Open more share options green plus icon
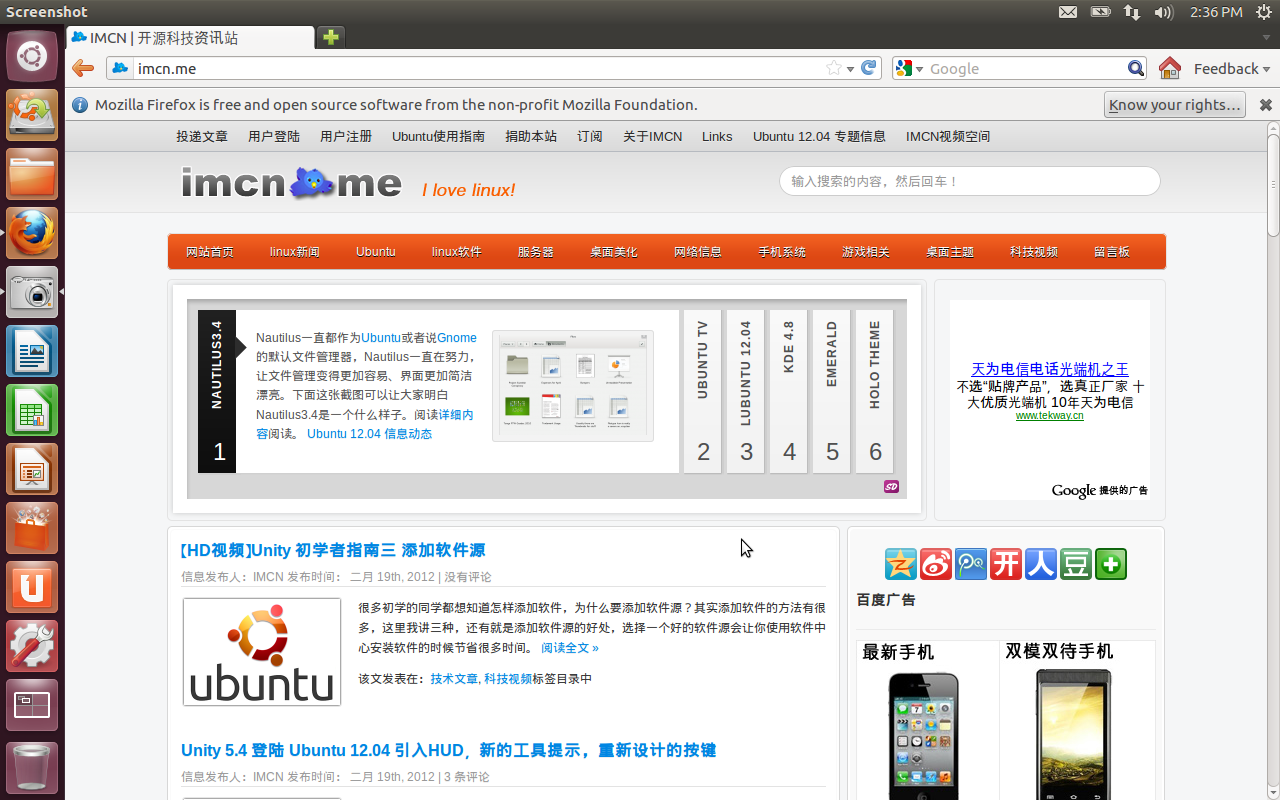 tap(1111, 564)
